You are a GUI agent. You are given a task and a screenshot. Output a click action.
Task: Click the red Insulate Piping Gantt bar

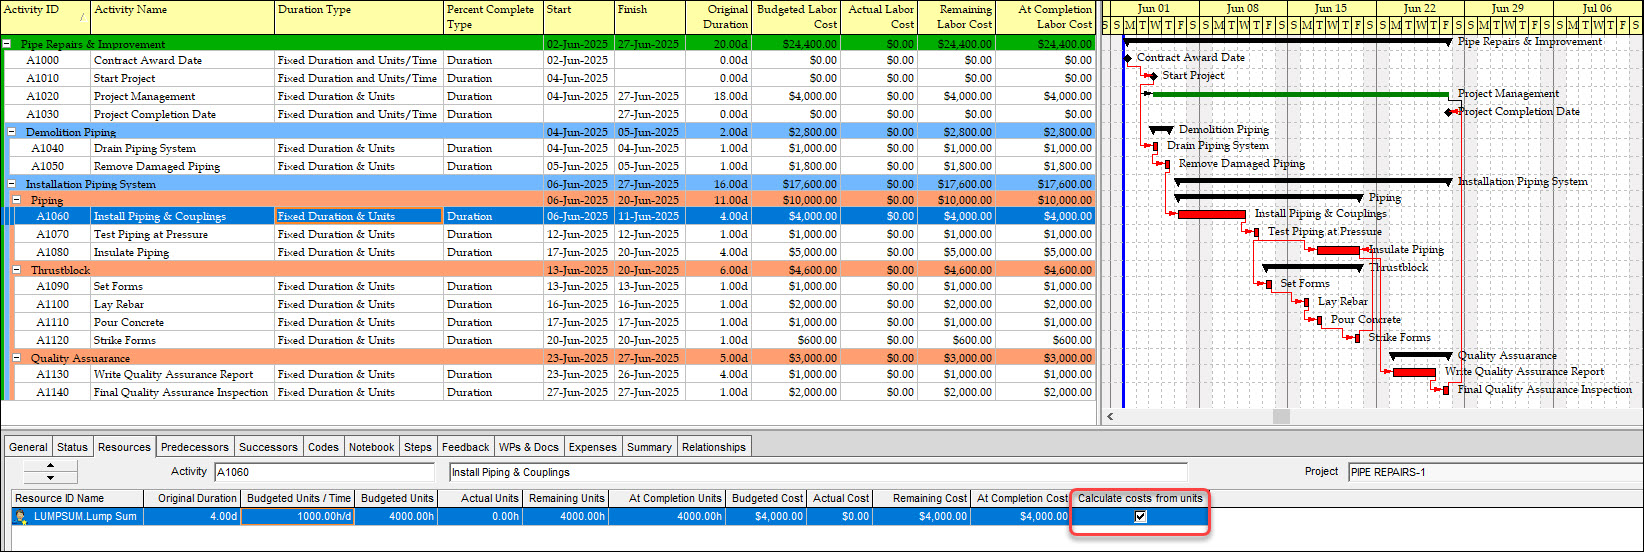click(1338, 250)
